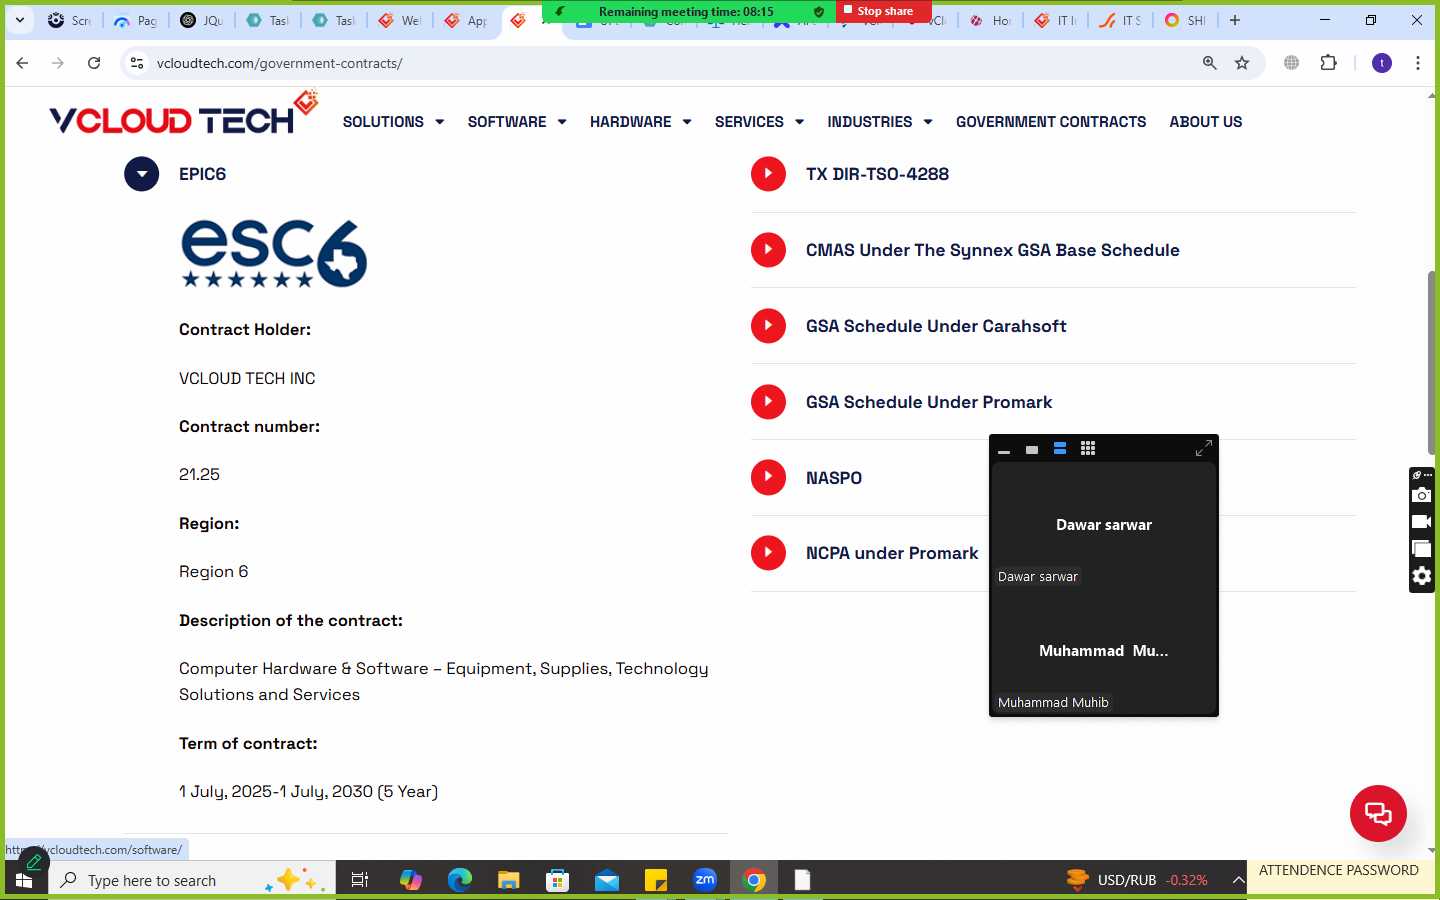Switch Zoom panel to single-speaker view
Viewport: 1440px width, 900px height.
click(x=1032, y=450)
